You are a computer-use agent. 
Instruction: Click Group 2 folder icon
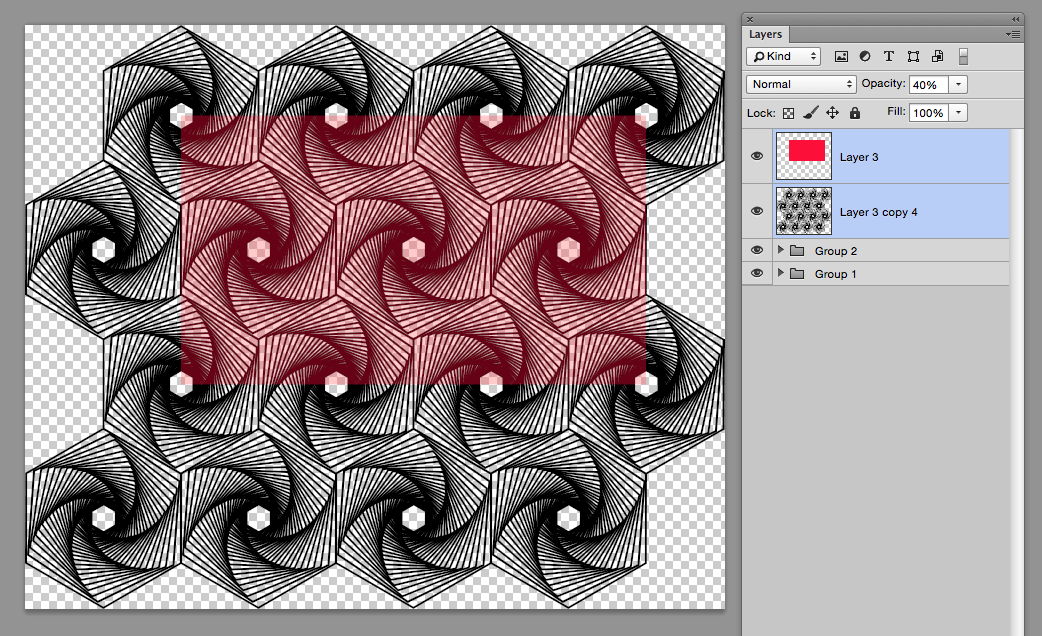pos(797,251)
